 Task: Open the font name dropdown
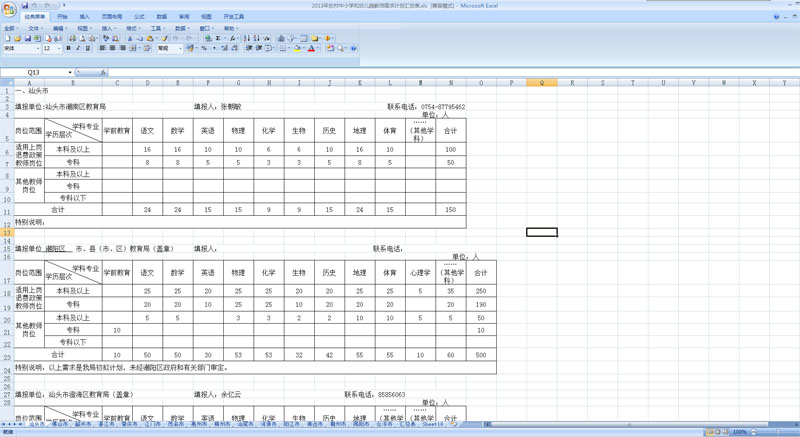38,48
